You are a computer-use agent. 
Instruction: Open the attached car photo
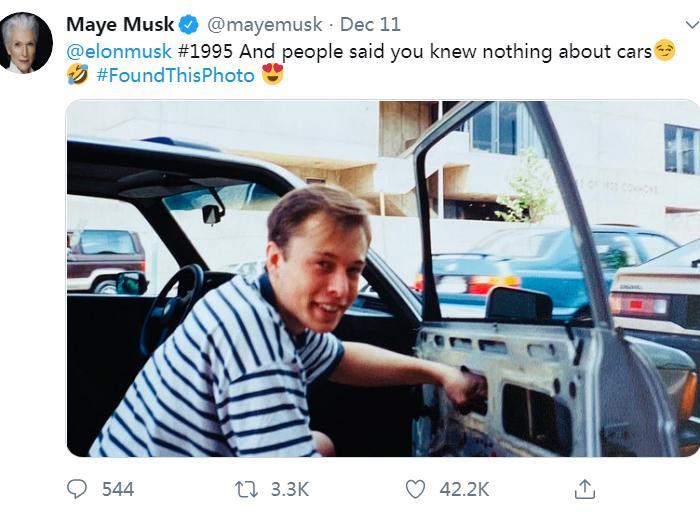pos(383,279)
